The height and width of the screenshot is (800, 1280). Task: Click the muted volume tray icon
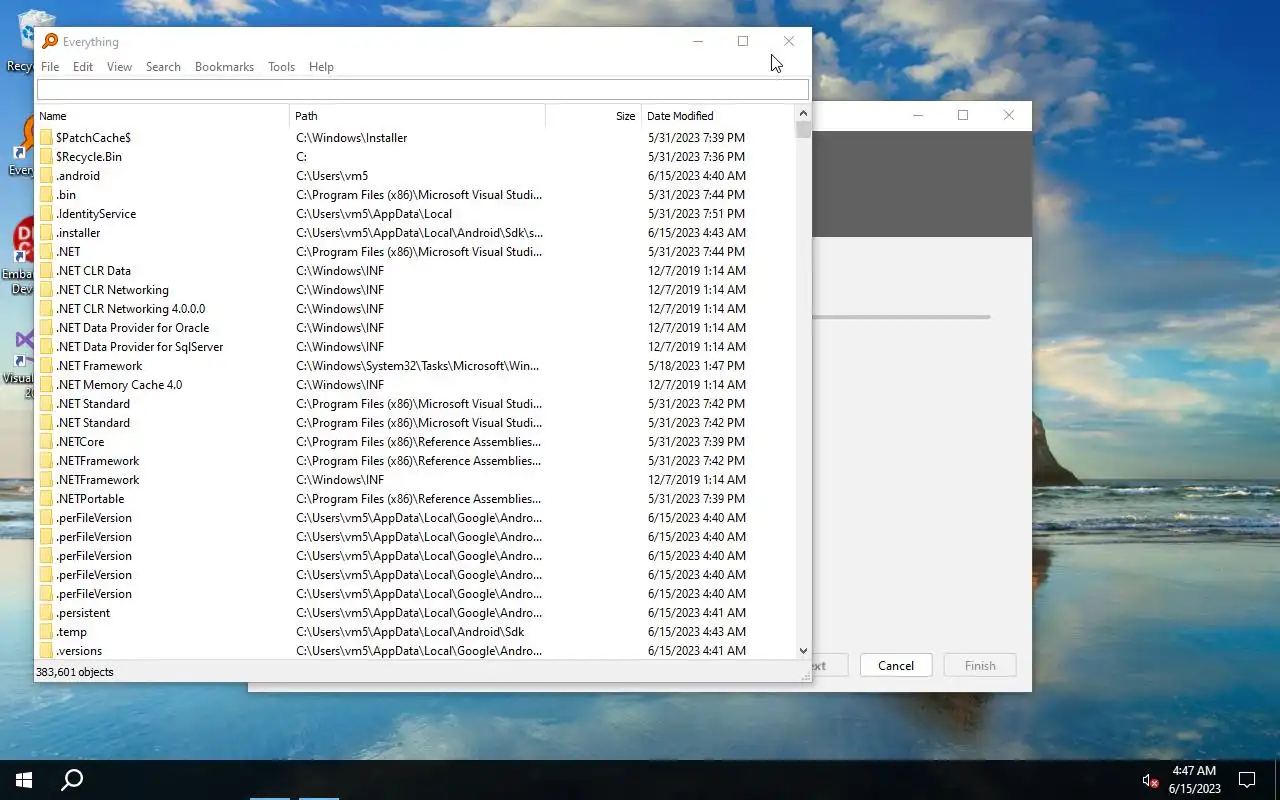(x=1150, y=780)
